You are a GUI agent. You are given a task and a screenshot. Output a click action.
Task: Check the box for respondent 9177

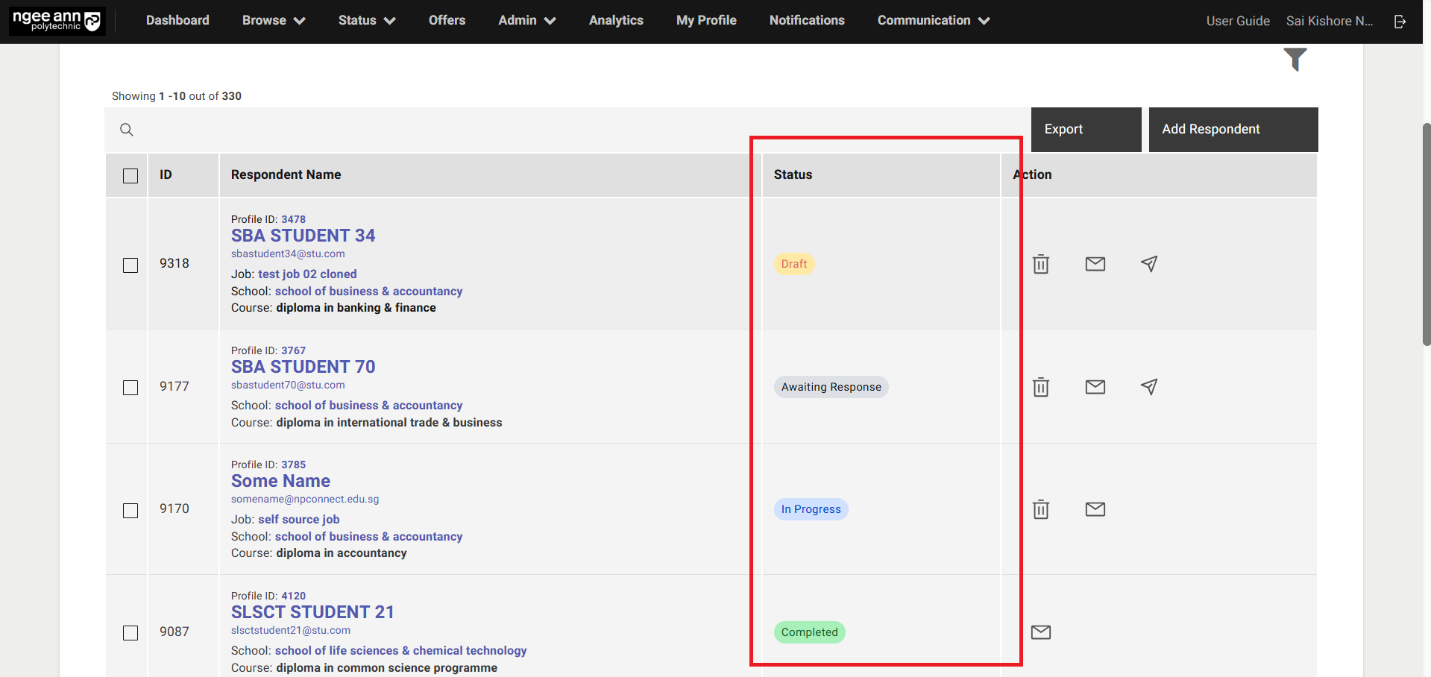pos(130,387)
